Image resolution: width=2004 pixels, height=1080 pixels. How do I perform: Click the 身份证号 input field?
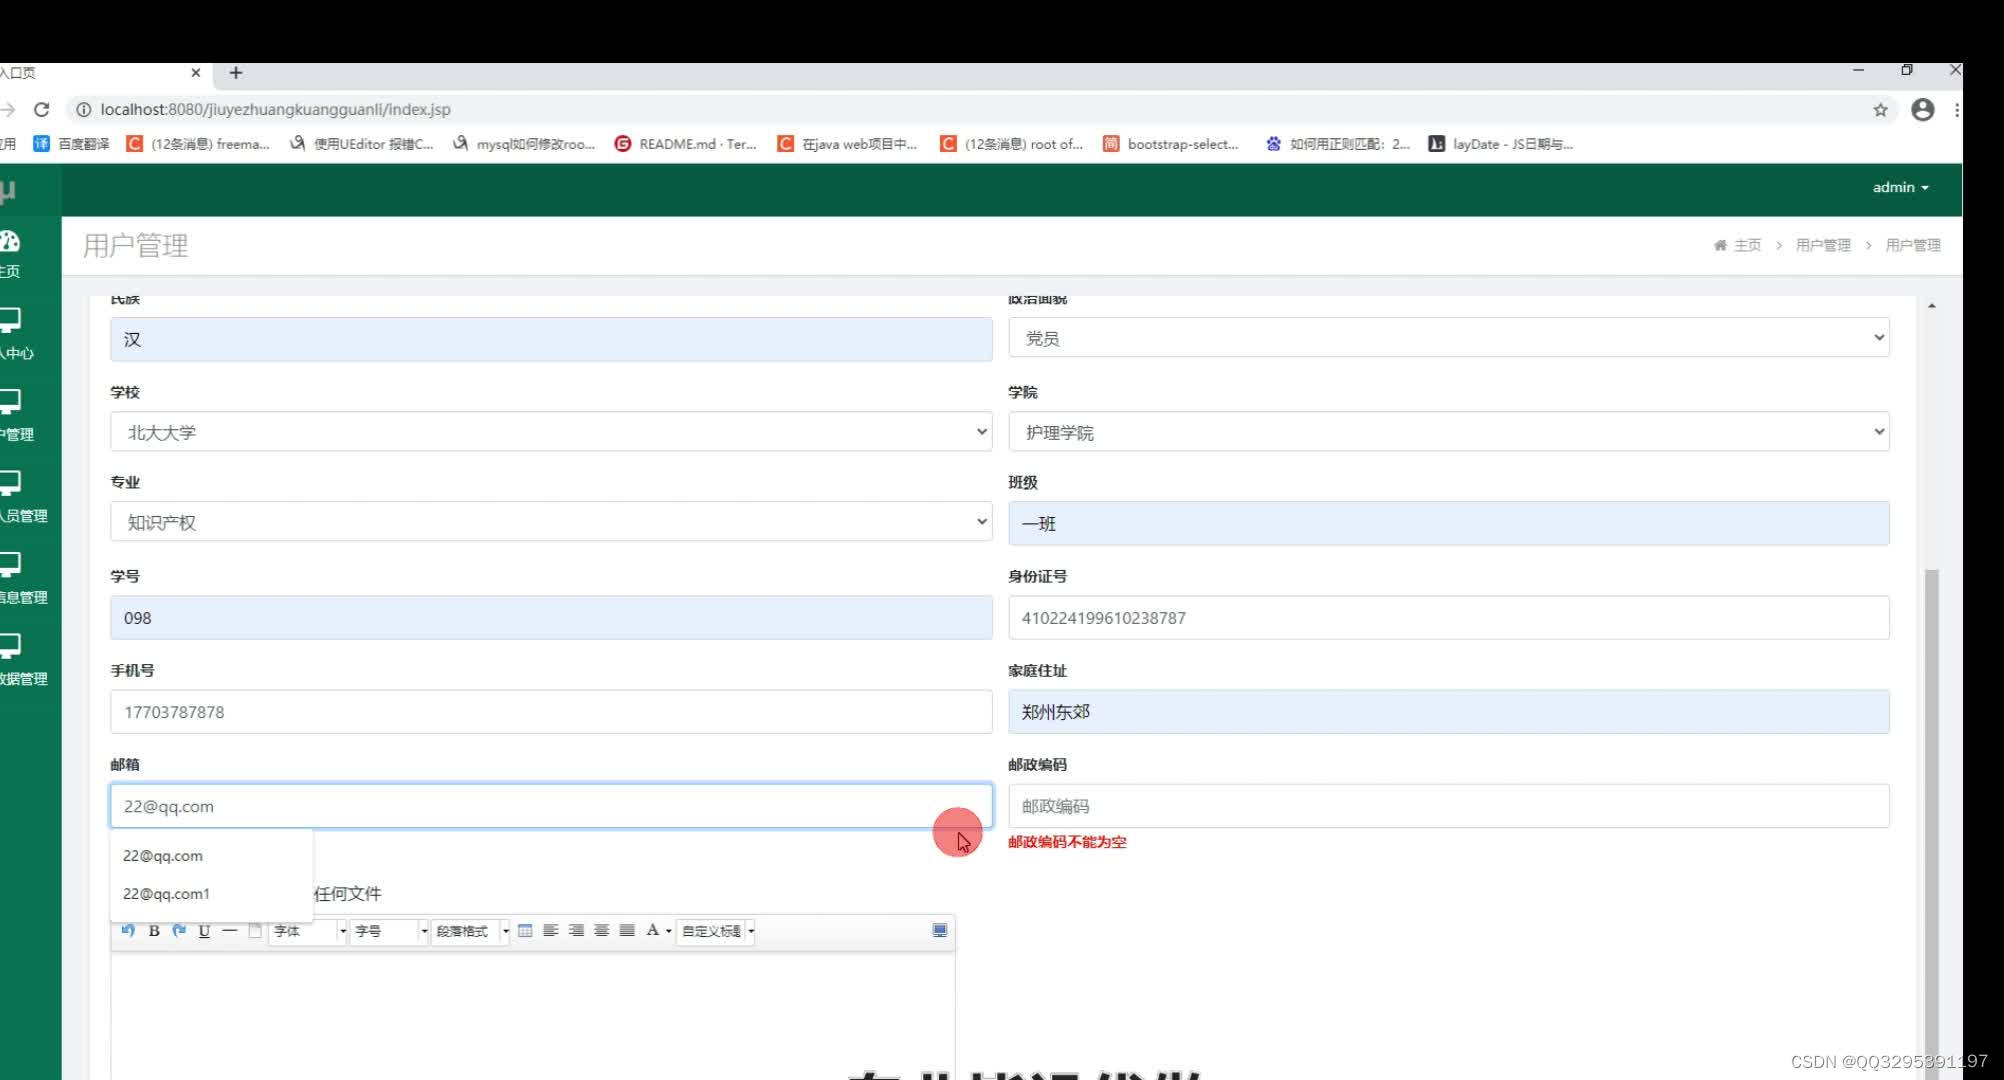click(1449, 618)
